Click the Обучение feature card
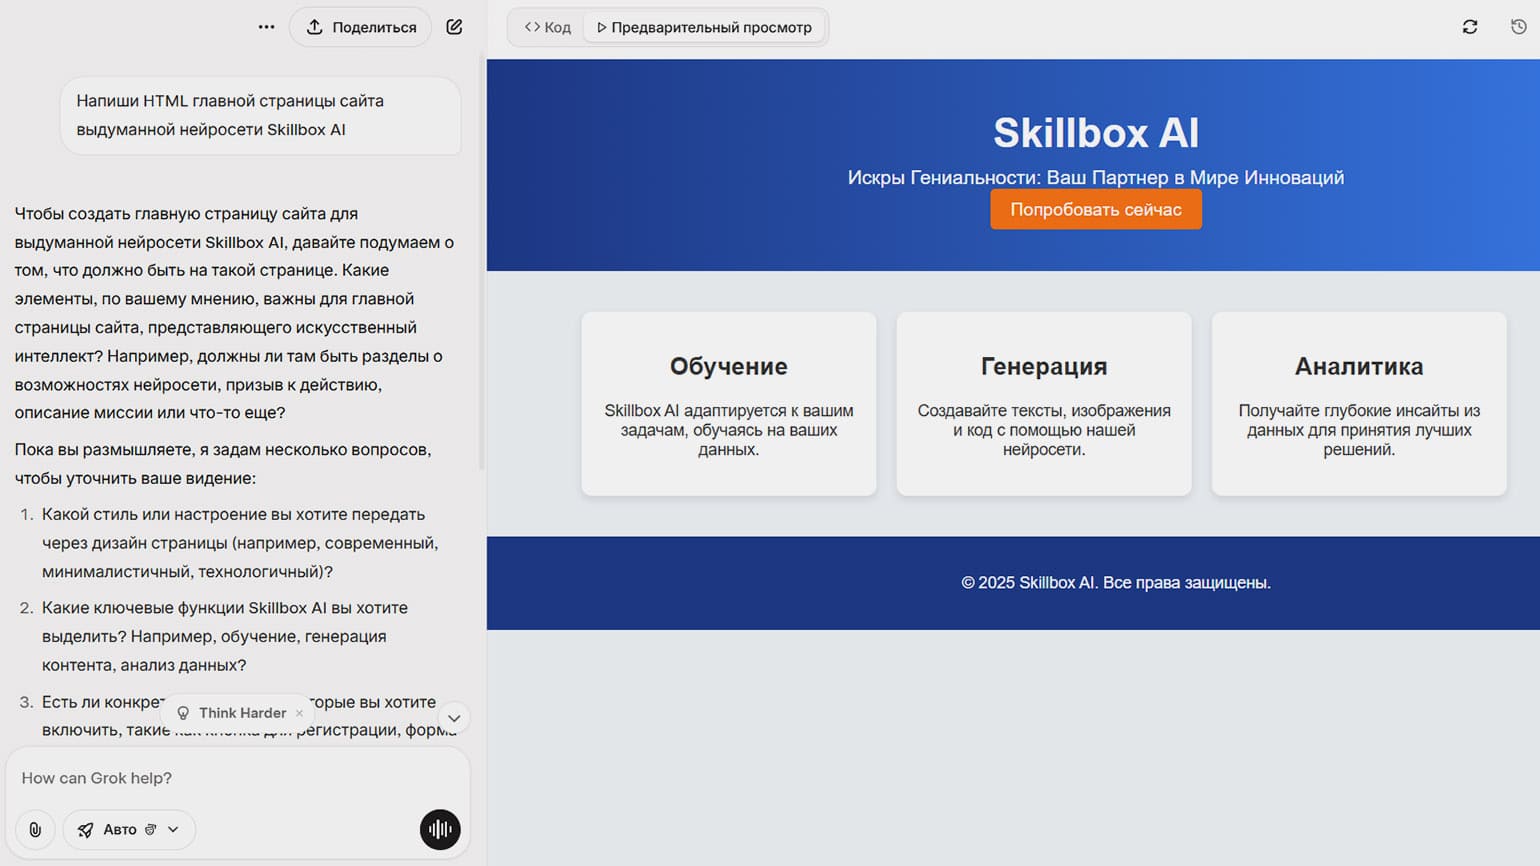Image resolution: width=1540 pixels, height=866 pixels. (x=728, y=404)
